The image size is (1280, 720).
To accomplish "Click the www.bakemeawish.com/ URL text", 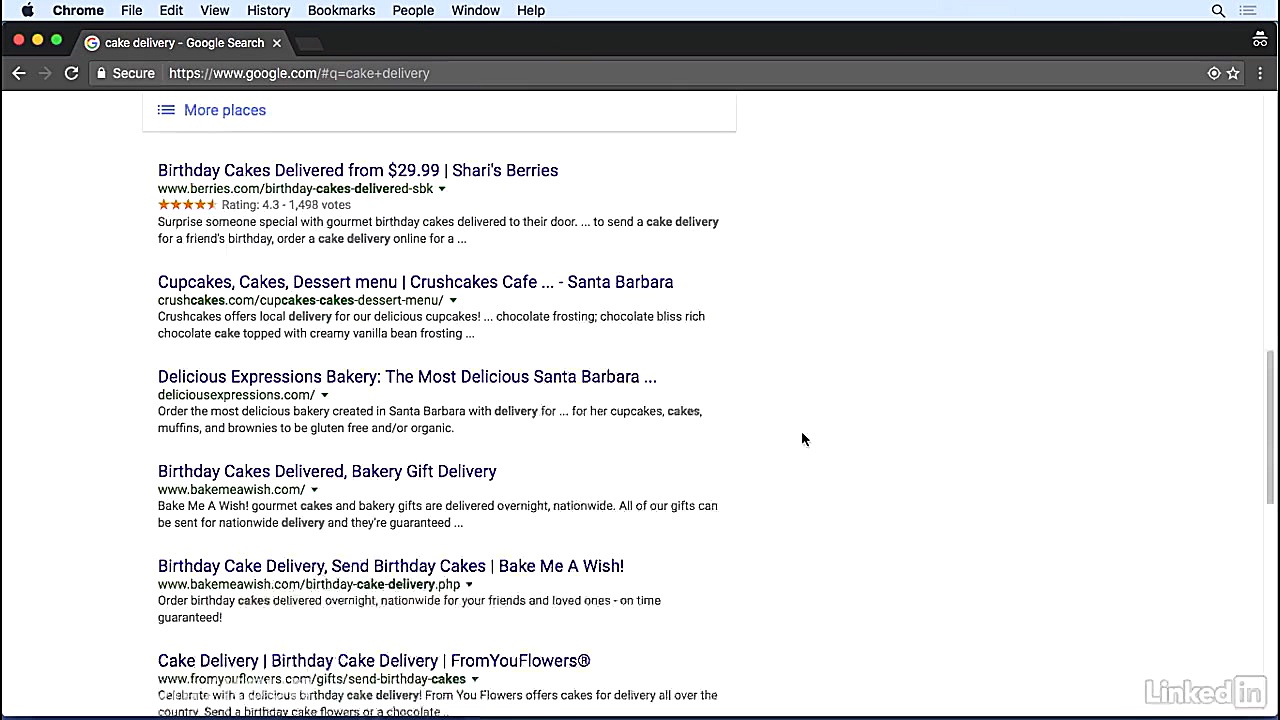I will pyautogui.click(x=231, y=490).
